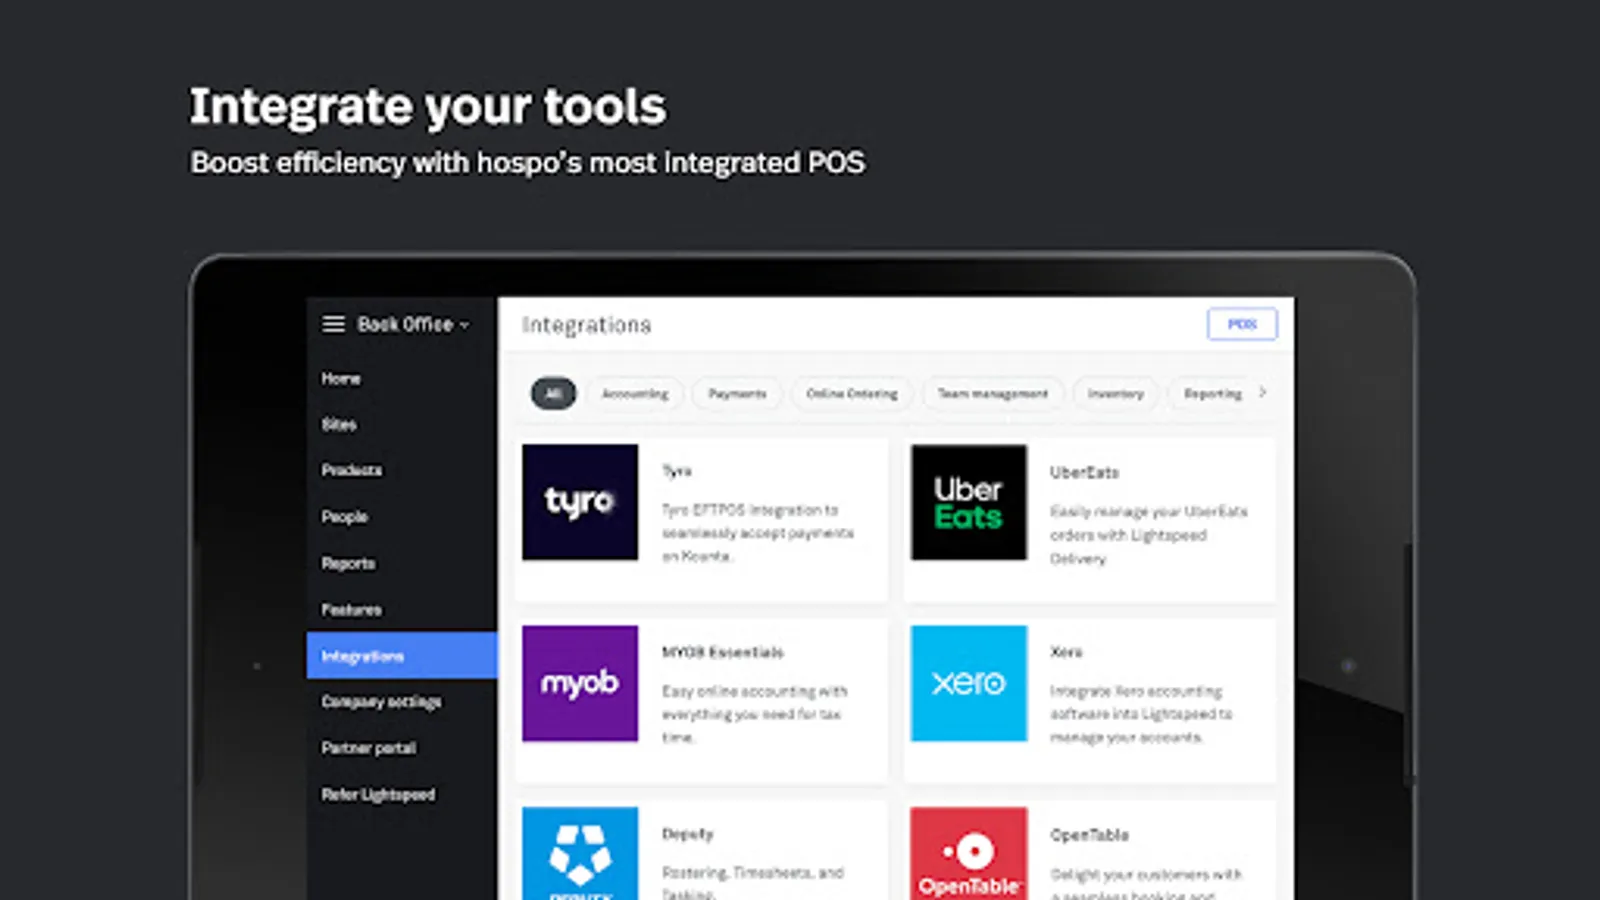Click the "Integrate Xero accounting software" description
1600x900 pixels.
coord(1141,714)
